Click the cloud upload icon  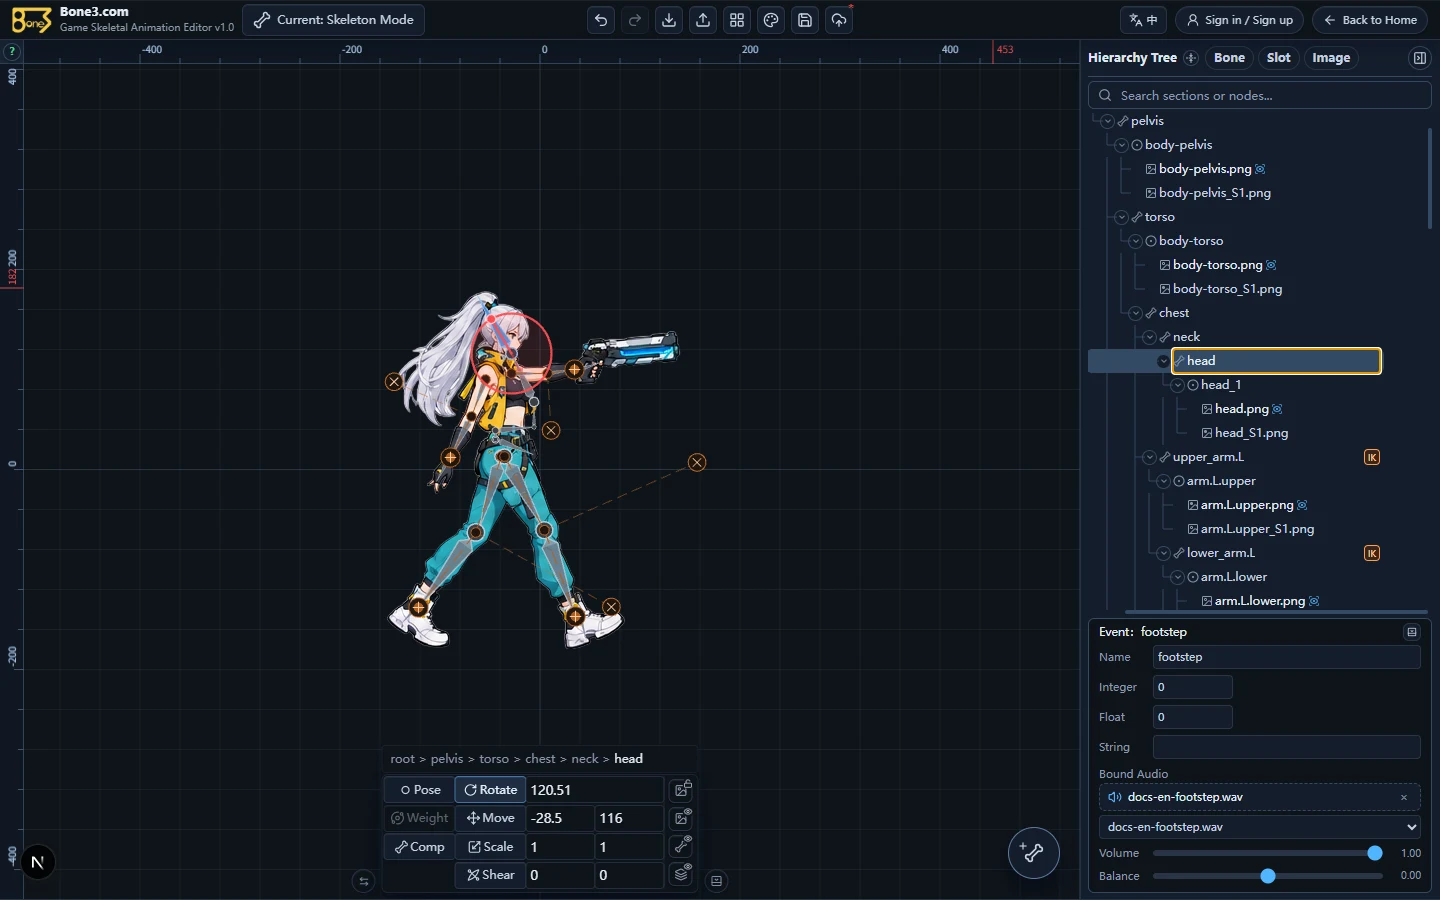coord(839,20)
